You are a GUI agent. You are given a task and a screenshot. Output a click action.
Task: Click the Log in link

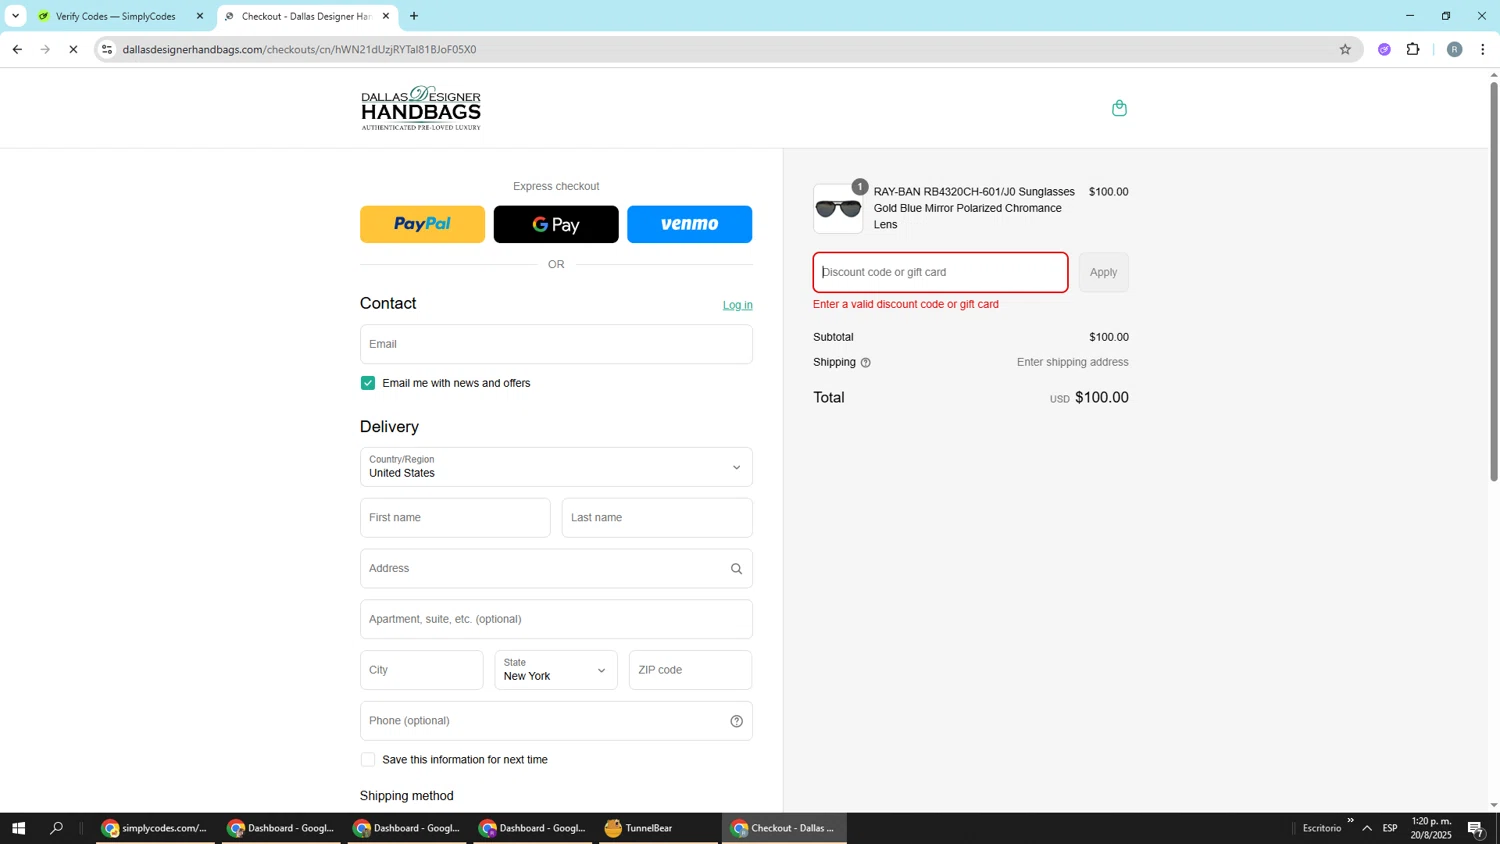(738, 305)
